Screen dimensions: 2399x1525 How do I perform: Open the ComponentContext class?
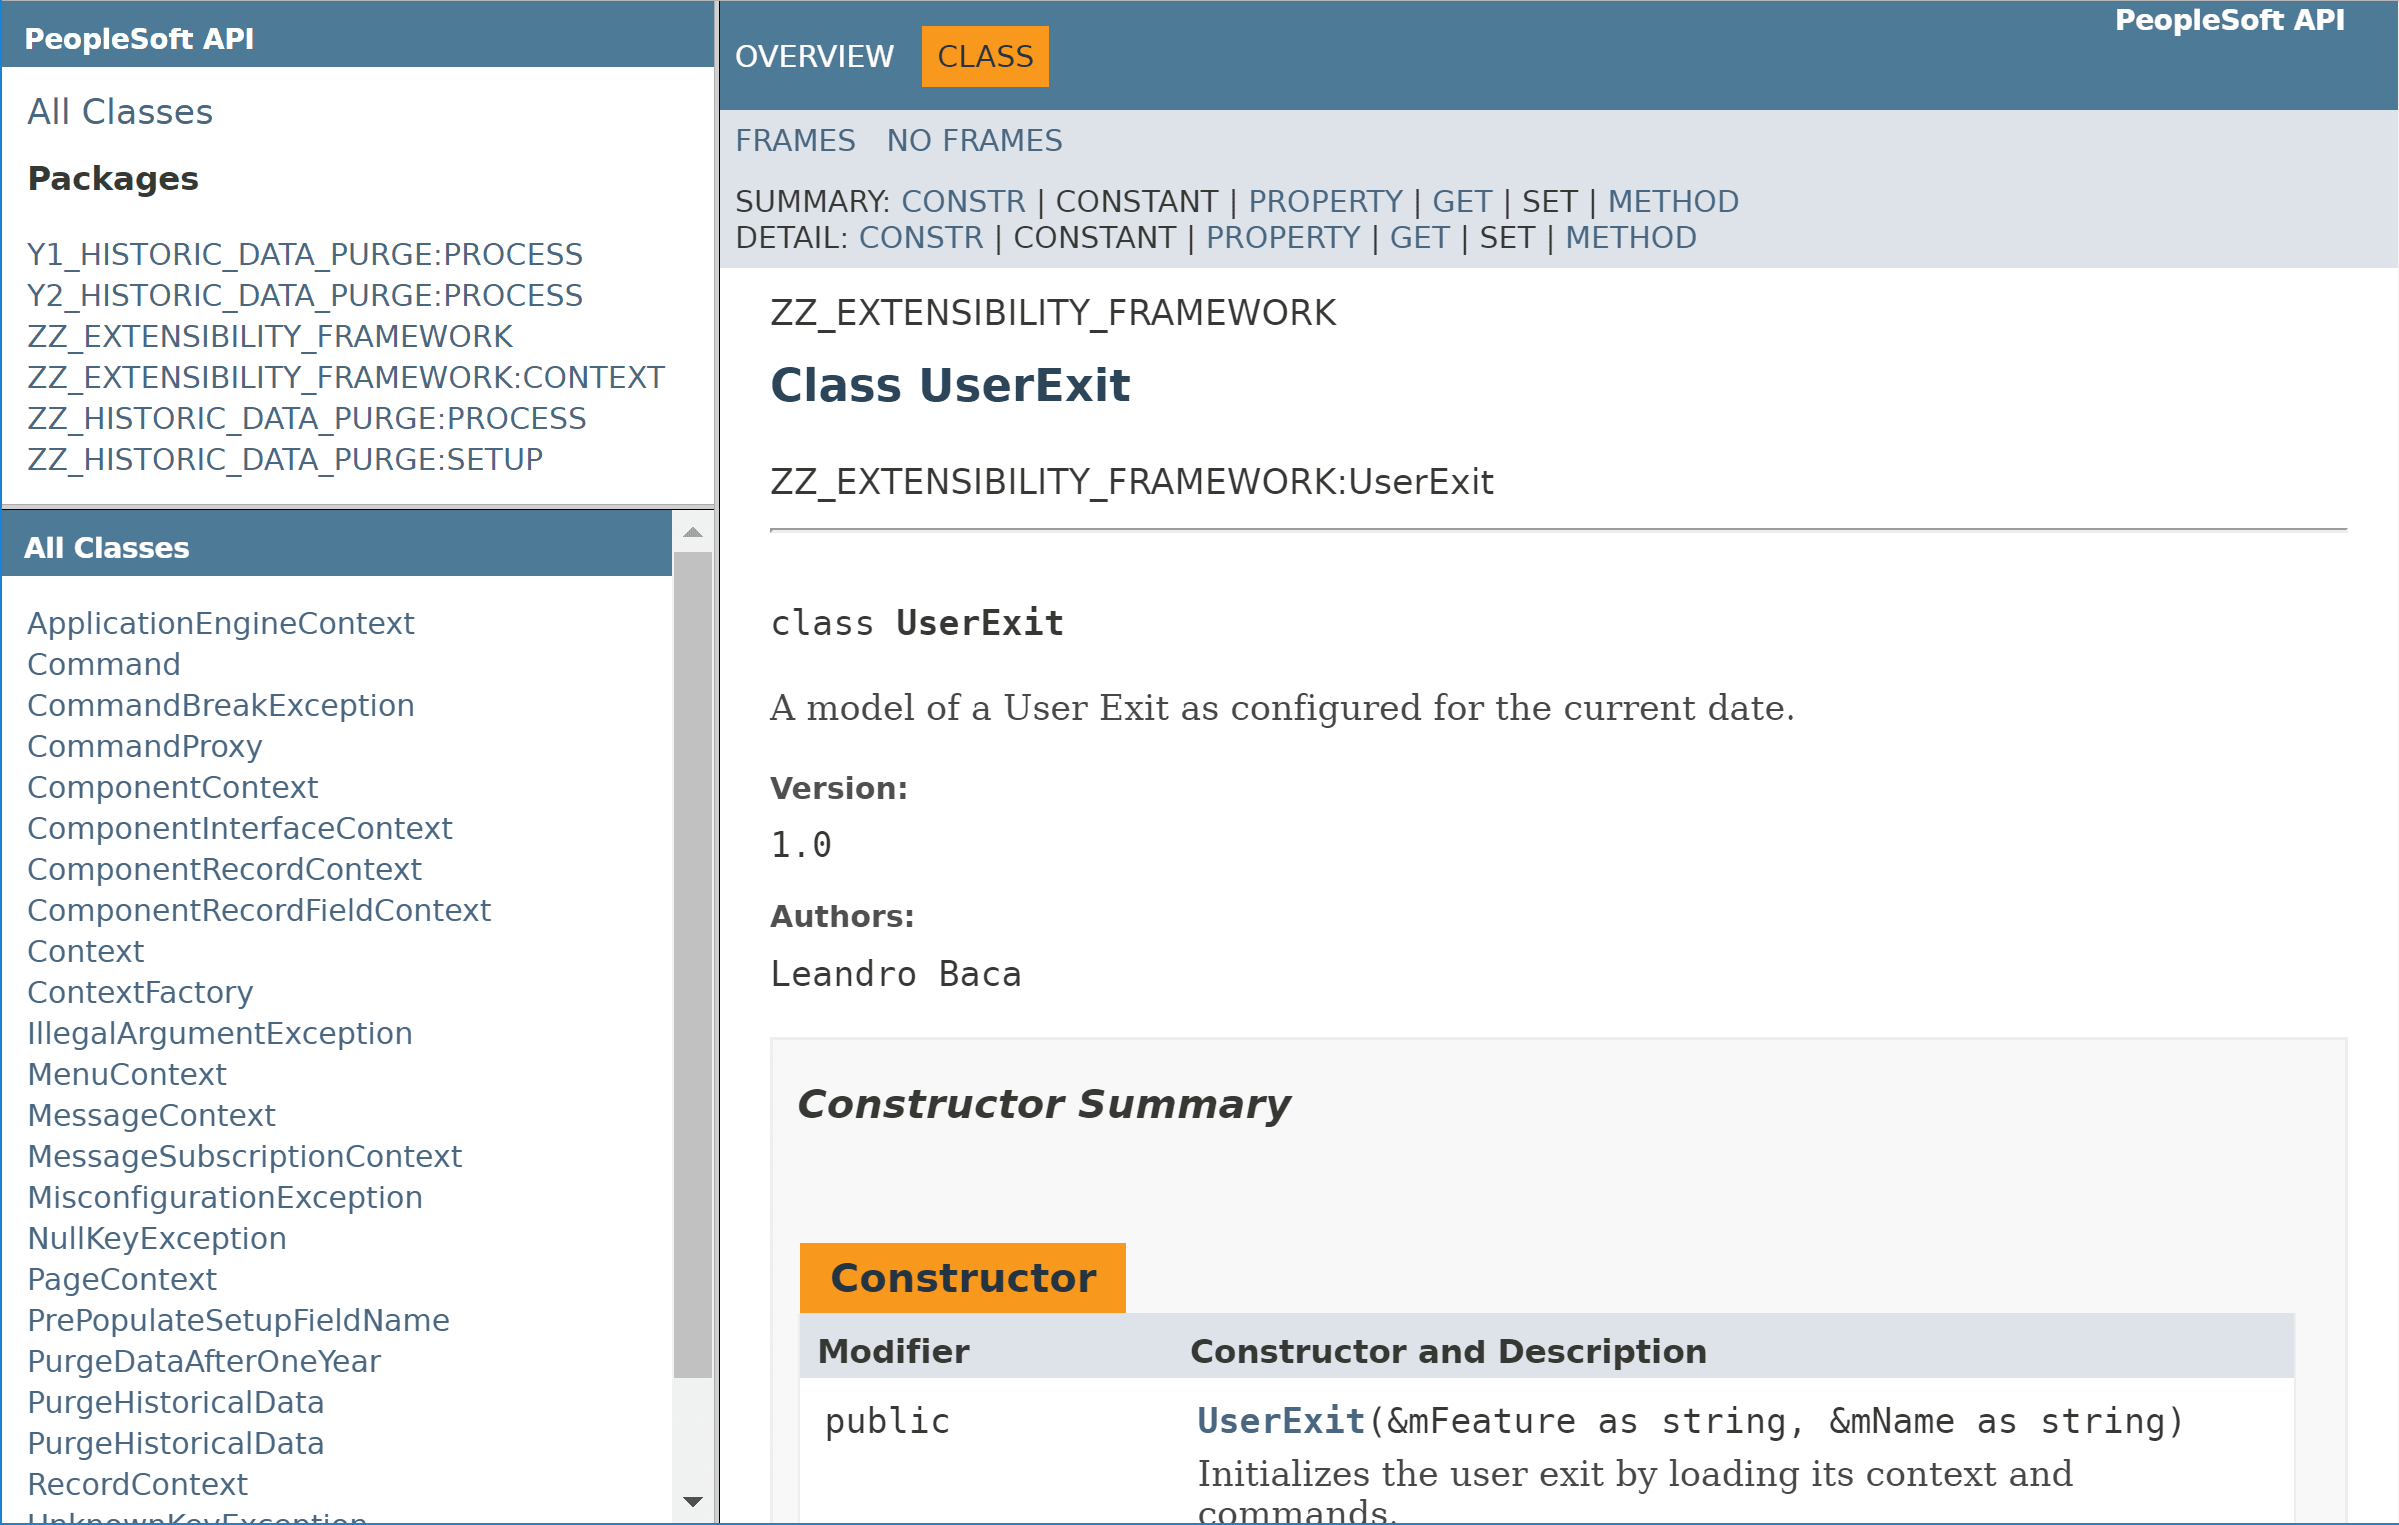[x=172, y=788]
